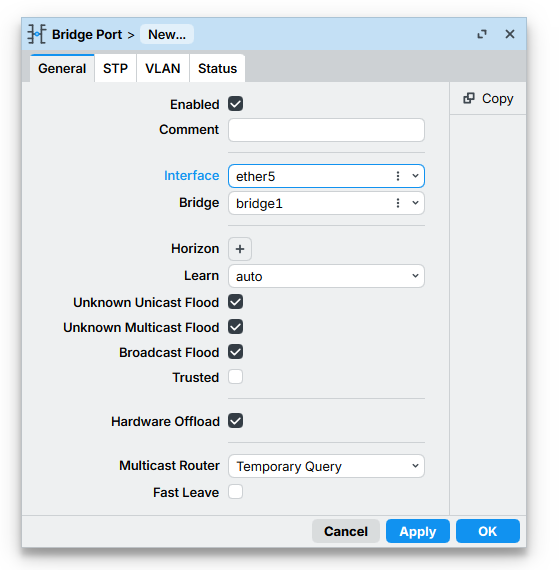
Task: Click the Bridge Port icon in title bar
Action: point(37,35)
